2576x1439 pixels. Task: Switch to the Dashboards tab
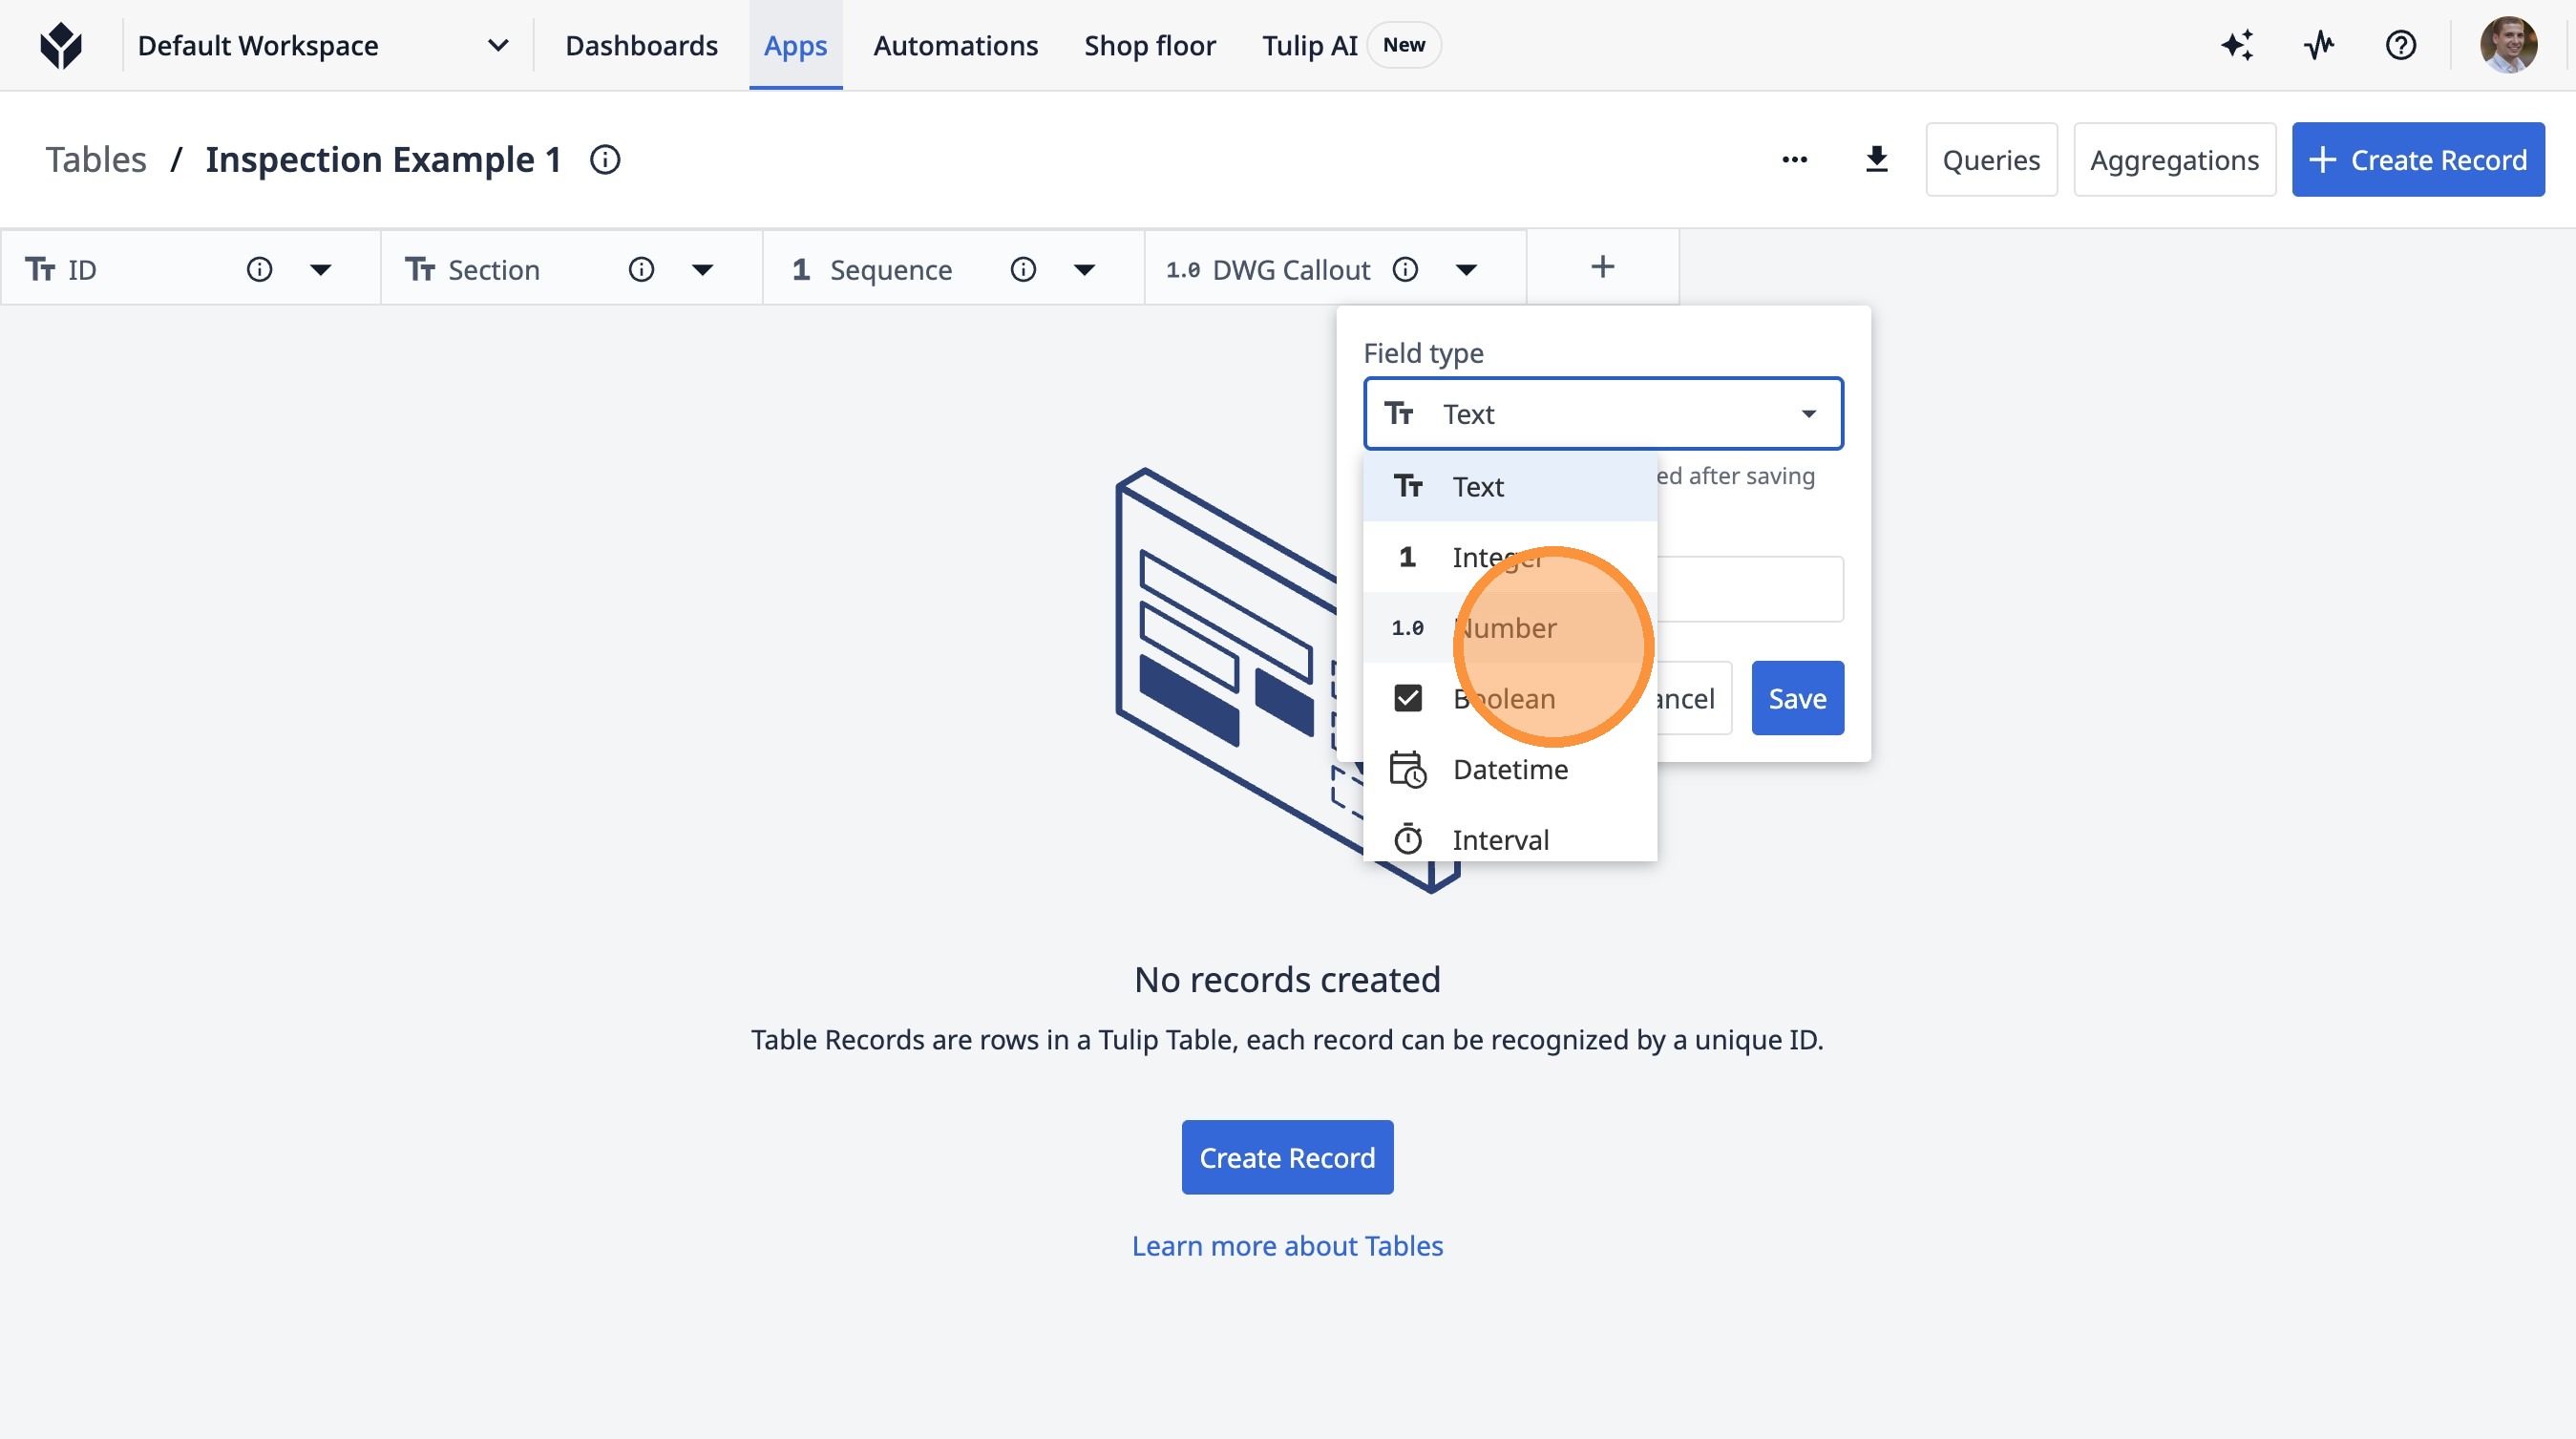pyautogui.click(x=641, y=45)
